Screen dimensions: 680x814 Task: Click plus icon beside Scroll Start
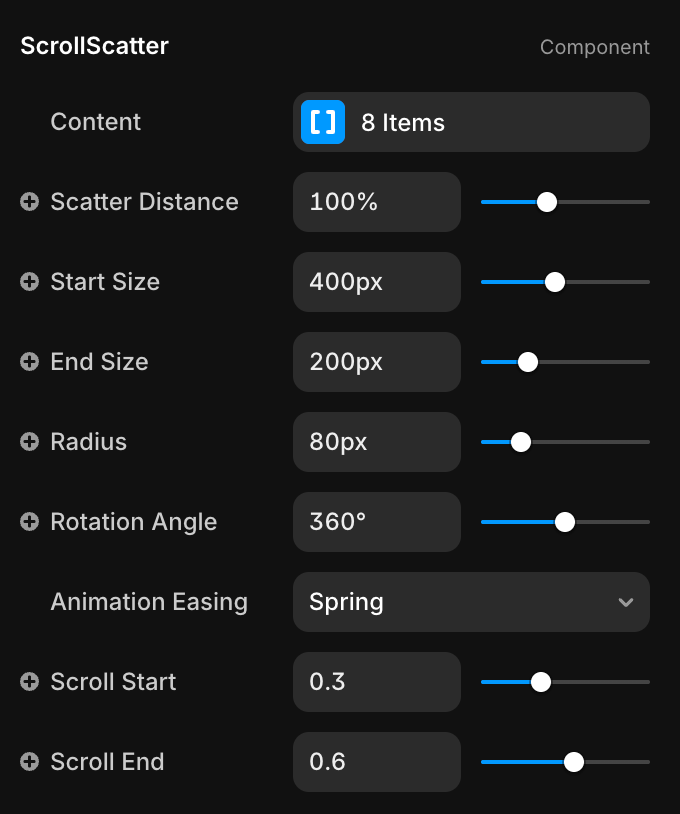click(30, 682)
